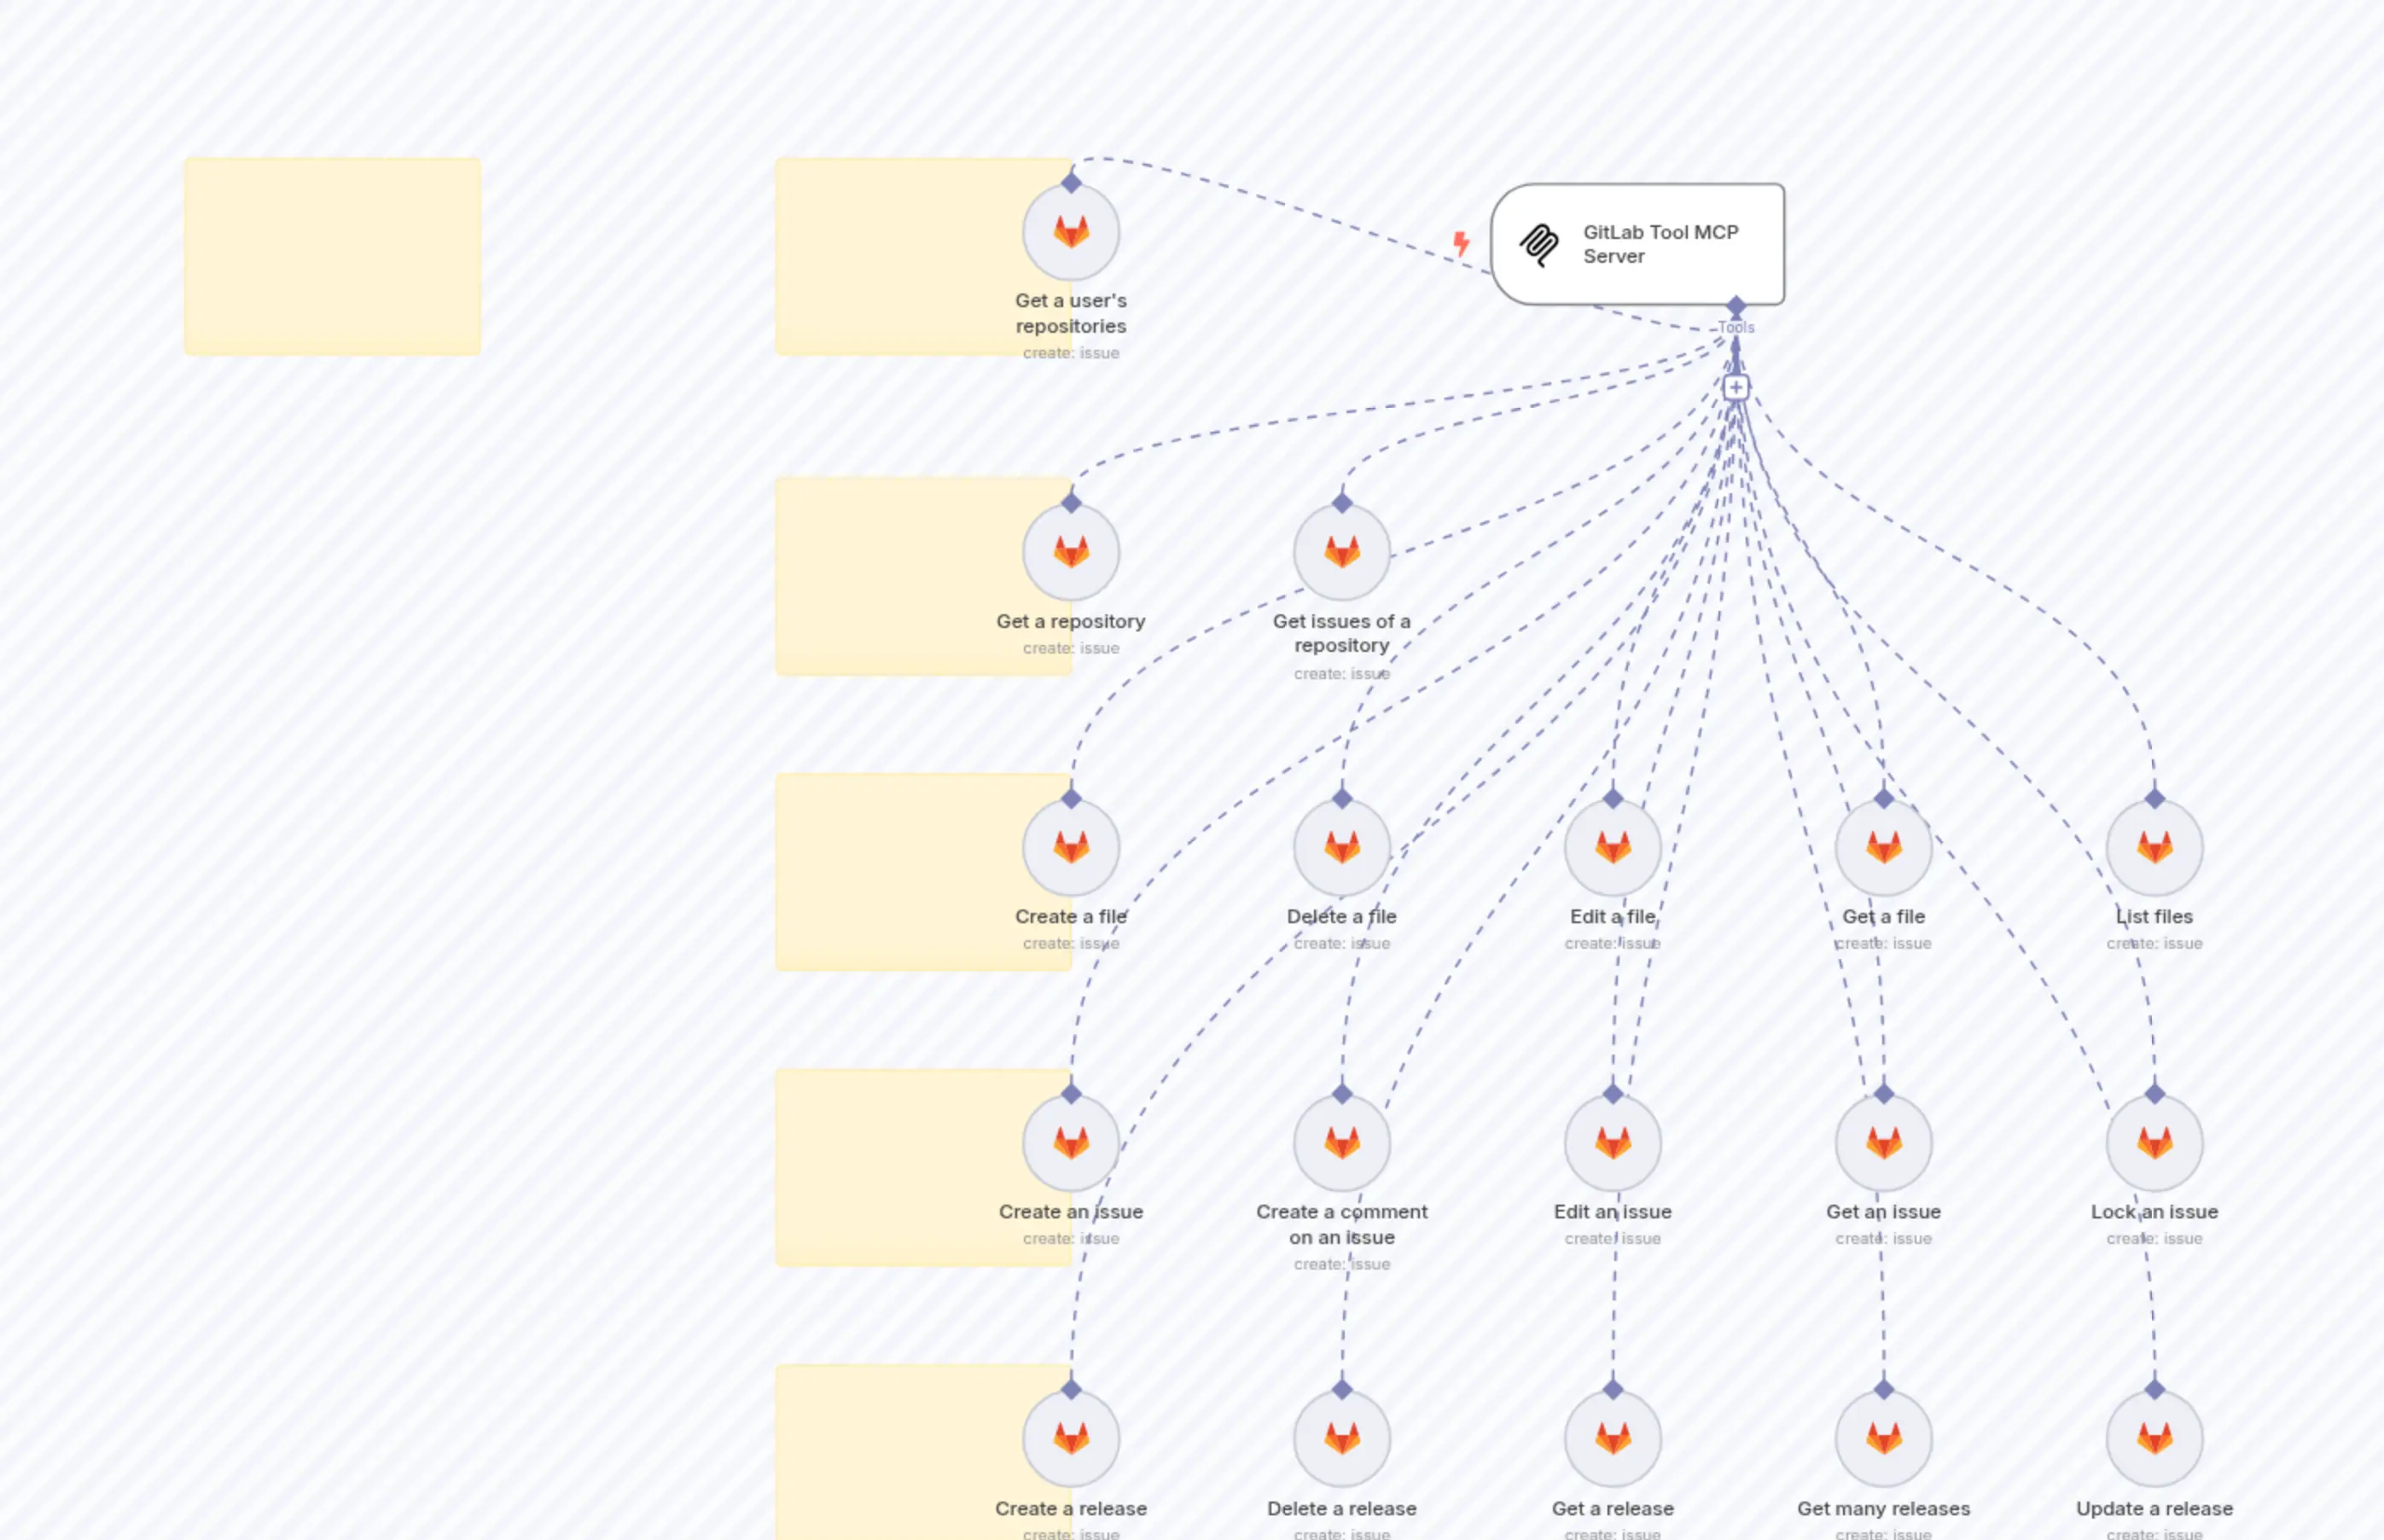
Task: Open the "Get a file" GitLab node
Action: (1883, 846)
